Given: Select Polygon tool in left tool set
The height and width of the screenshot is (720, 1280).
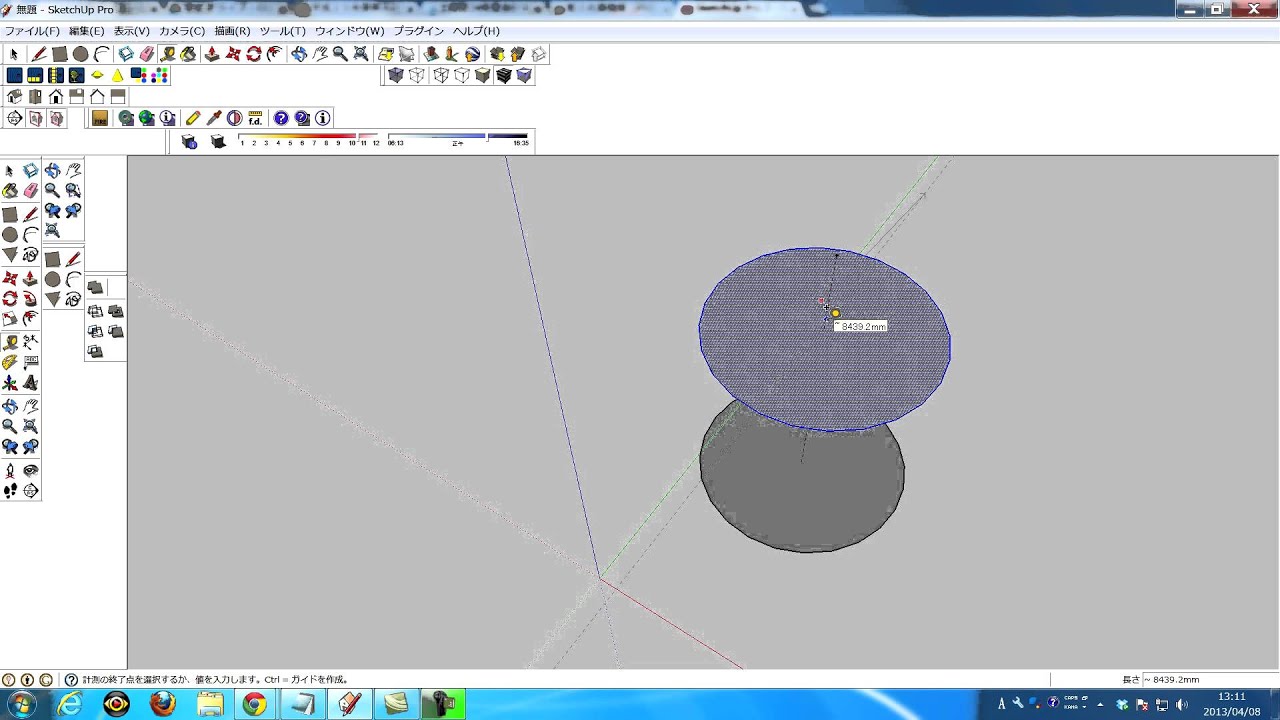Looking at the screenshot, I should [10, 255].
